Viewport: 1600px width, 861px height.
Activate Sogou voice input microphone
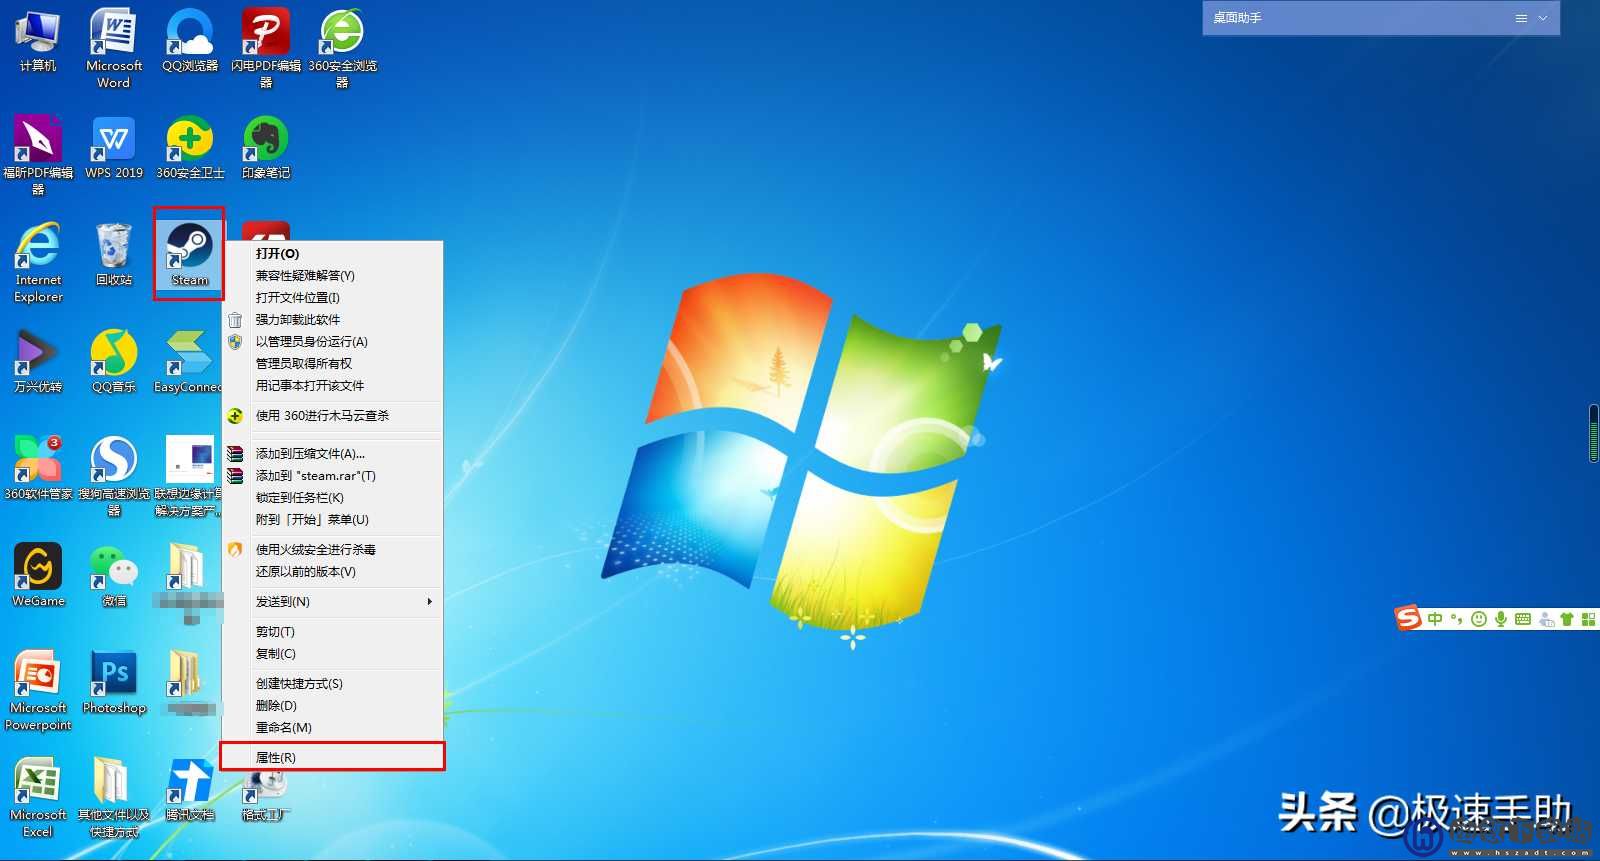(1500, 619)
